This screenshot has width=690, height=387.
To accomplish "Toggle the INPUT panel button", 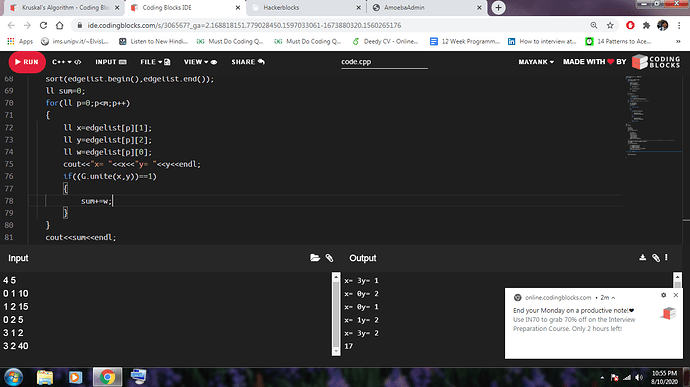I will pos(111,62).
